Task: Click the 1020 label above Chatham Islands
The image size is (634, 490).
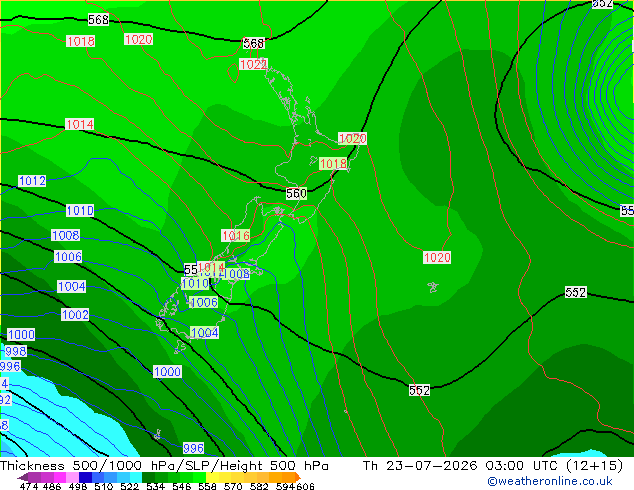Action: pos(437,258)
